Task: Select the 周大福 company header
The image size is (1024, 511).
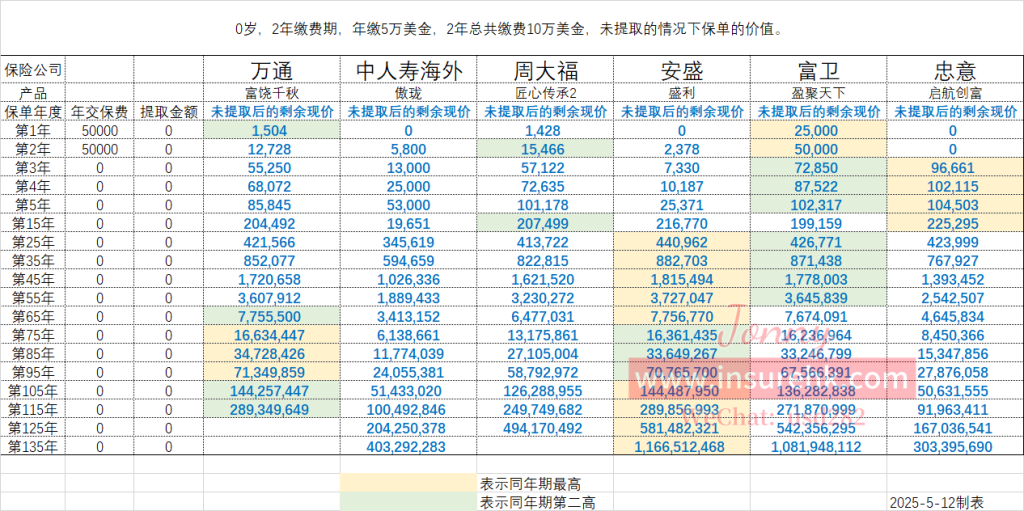Action: [545, 70]
